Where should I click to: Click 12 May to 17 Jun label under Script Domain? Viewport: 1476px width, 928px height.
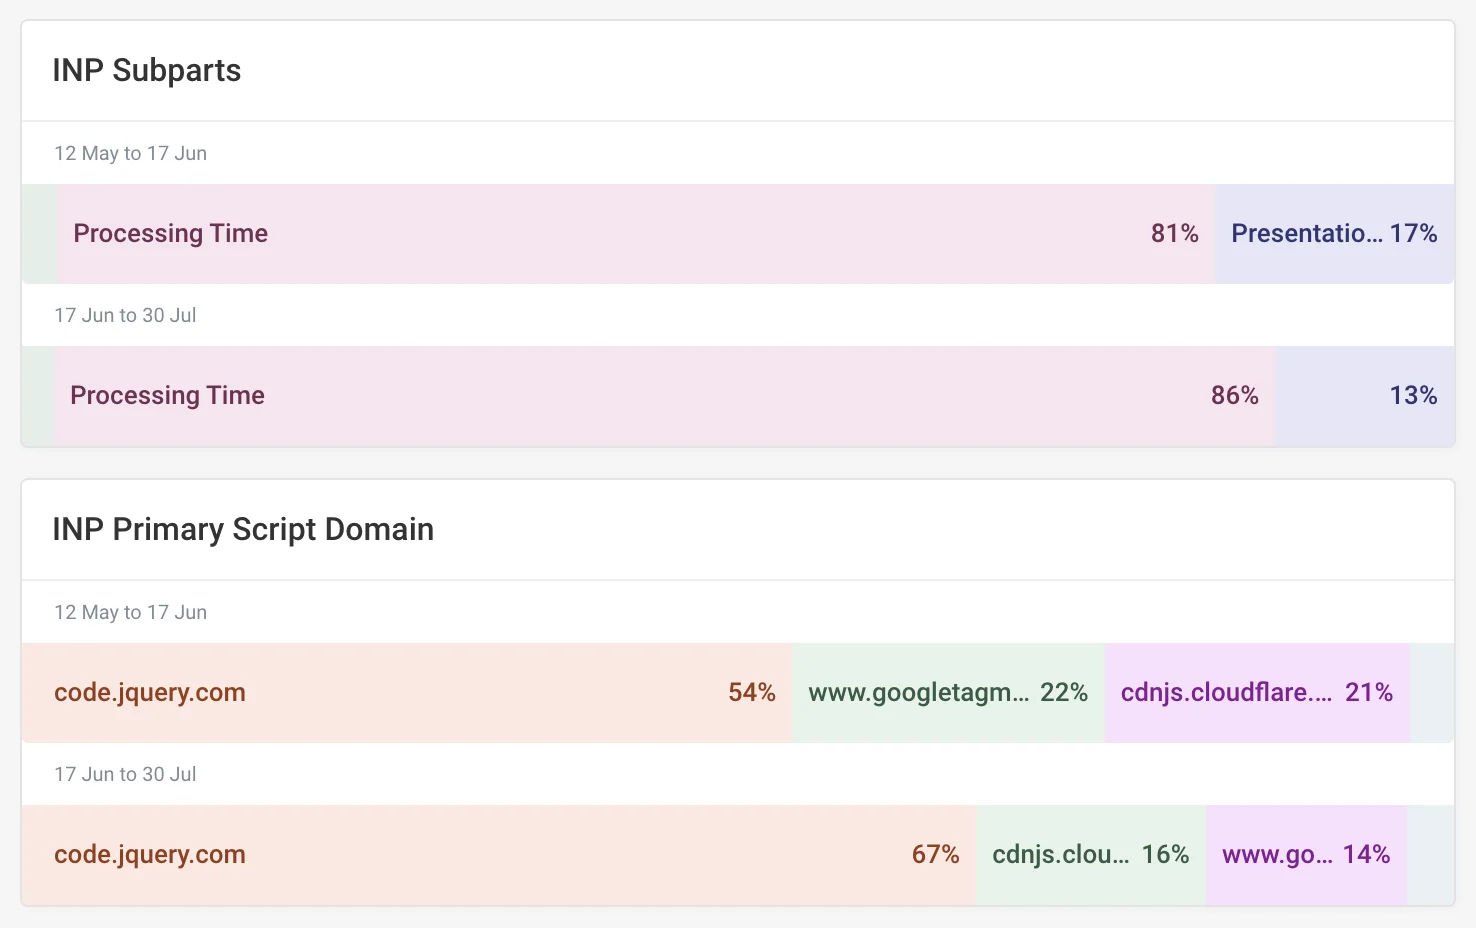131,613
